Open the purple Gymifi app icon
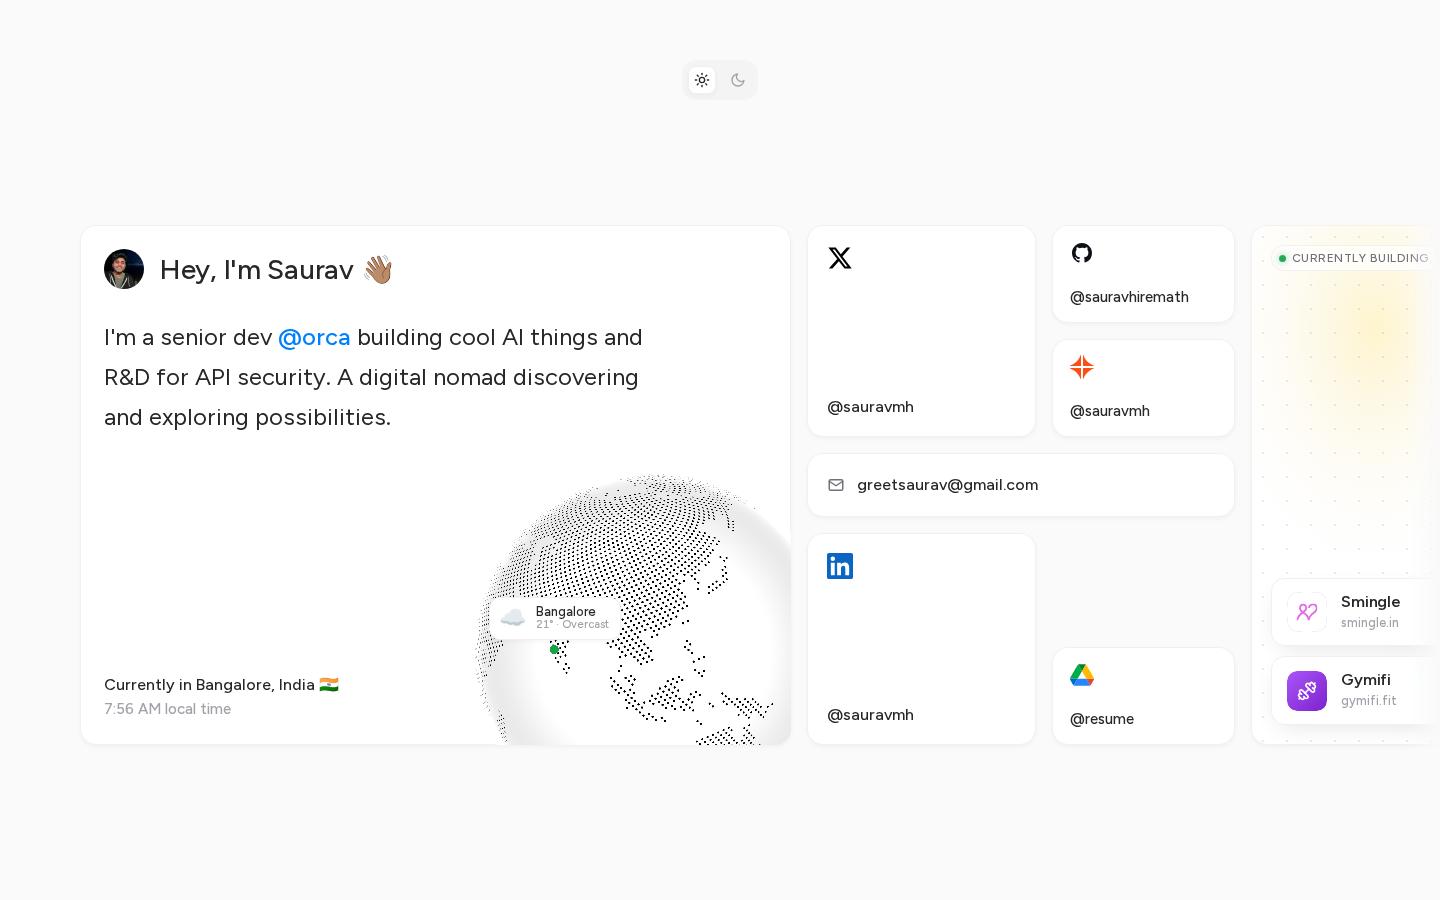 click(1307, 691)
